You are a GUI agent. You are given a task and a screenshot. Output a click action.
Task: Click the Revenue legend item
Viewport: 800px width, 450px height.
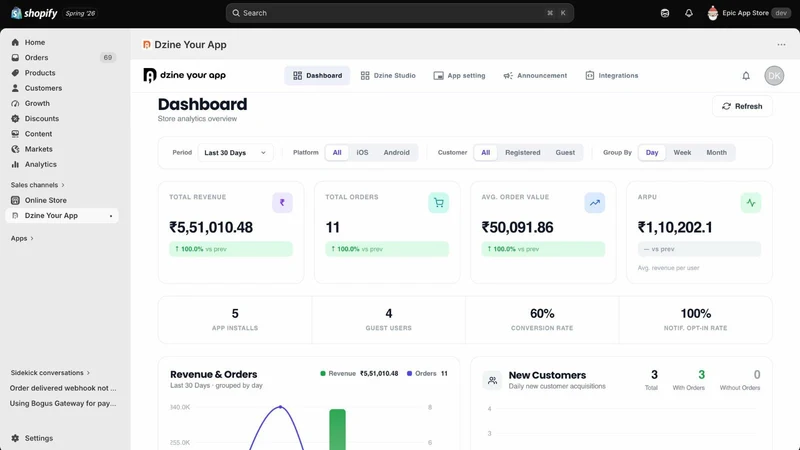[359, 373]
